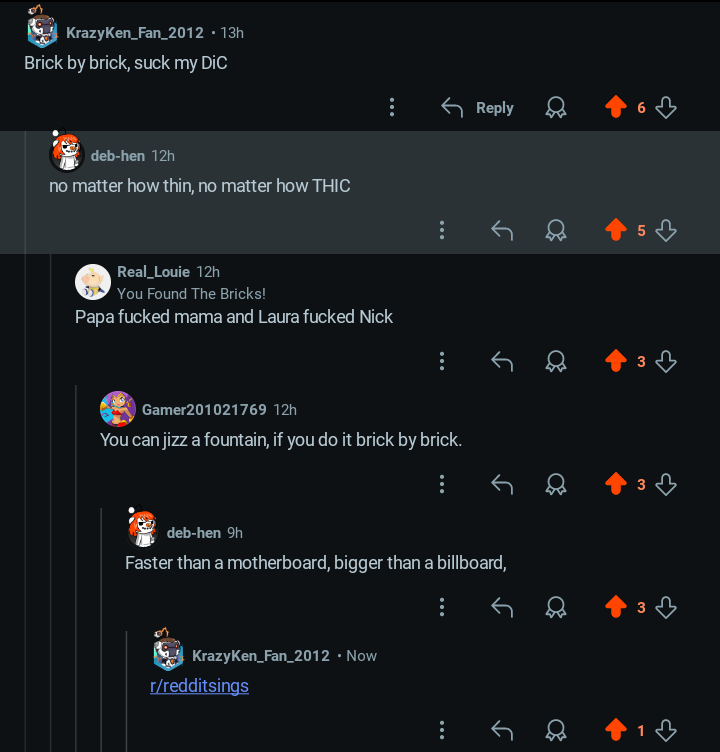Award deb-hen's 'no matter how thin' comment

click(x=555, y=230)
